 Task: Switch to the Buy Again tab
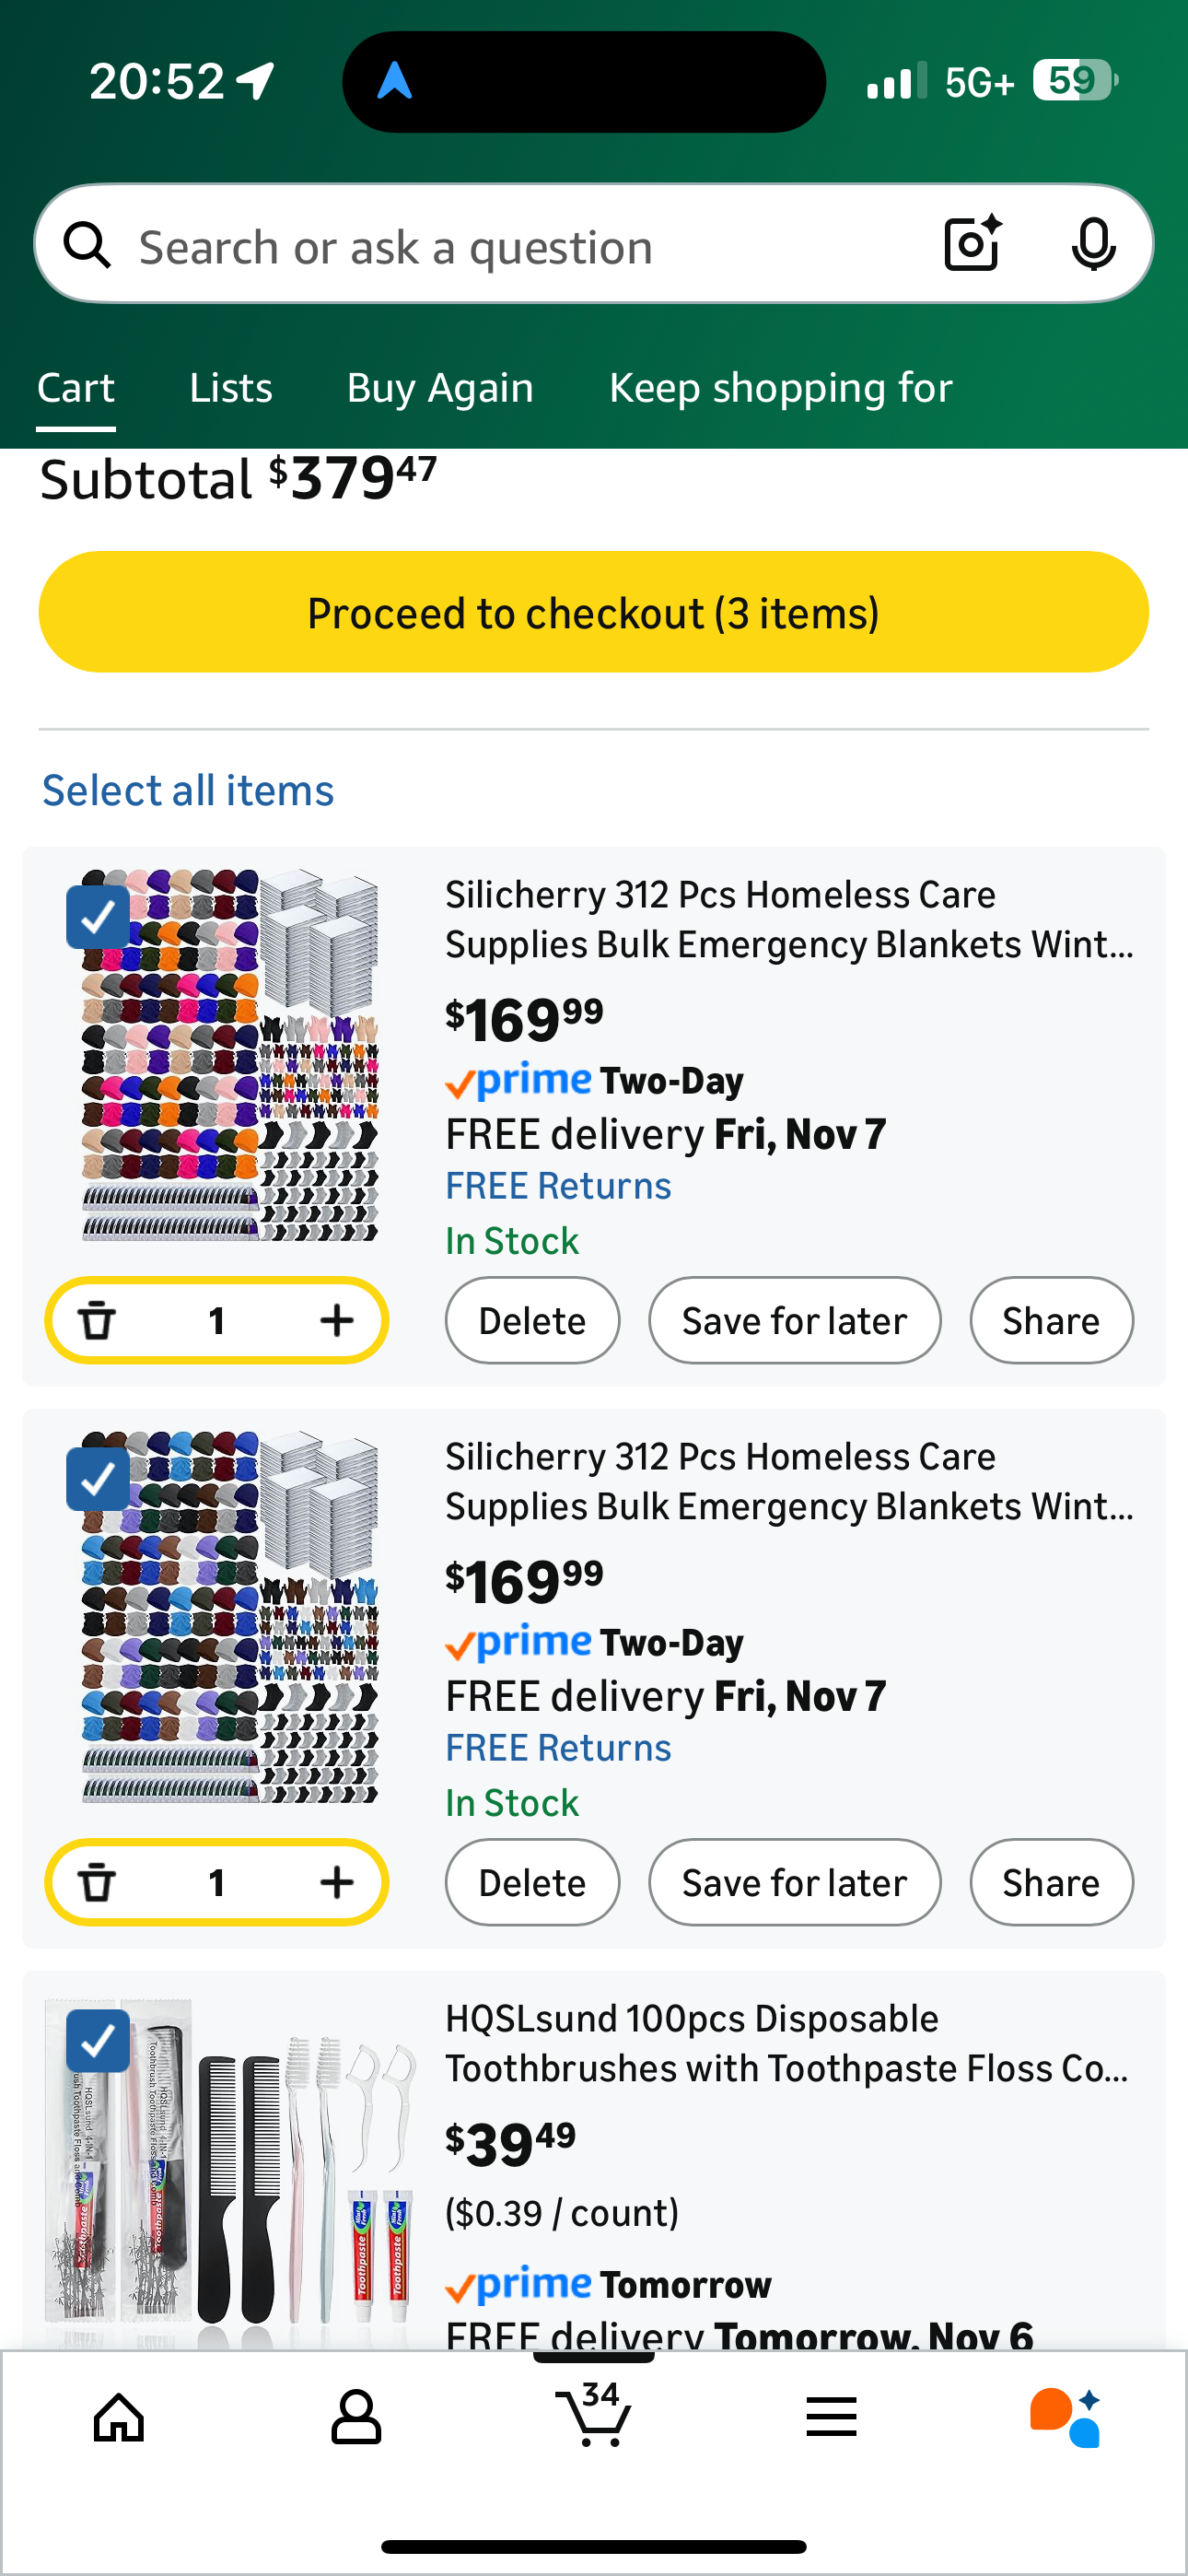pyautogui.click(x=440, y=388)
